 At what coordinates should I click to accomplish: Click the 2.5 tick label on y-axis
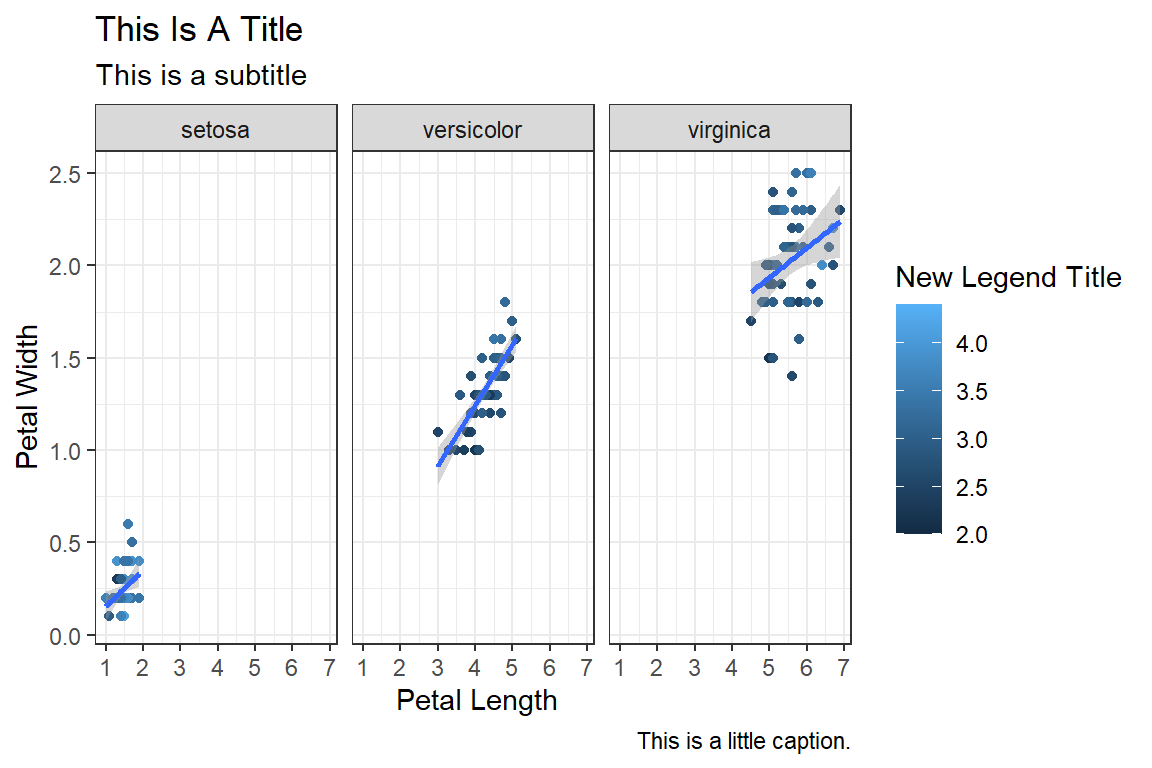click(x=67, y=174)
